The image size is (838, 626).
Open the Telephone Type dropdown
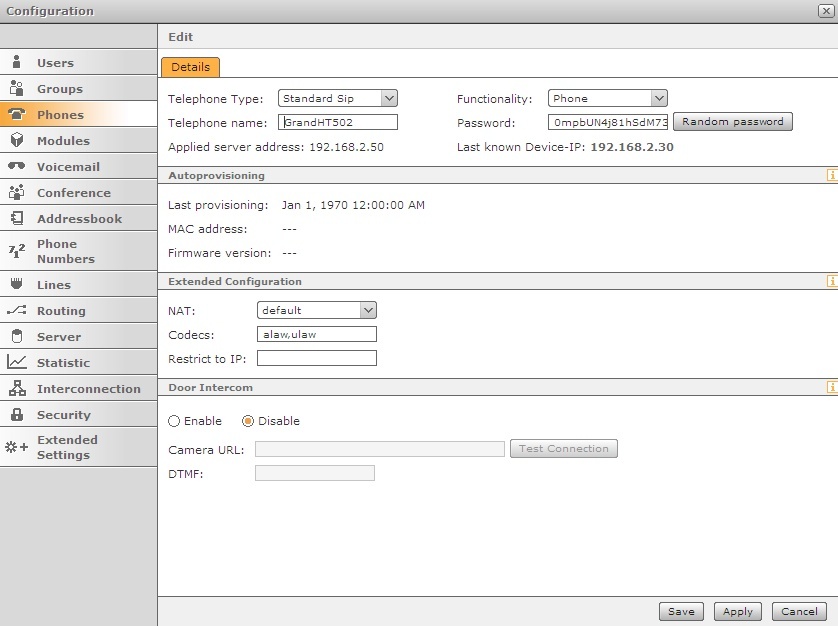click(338, 98)
